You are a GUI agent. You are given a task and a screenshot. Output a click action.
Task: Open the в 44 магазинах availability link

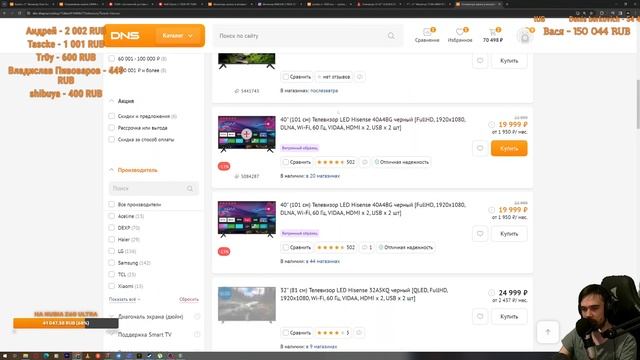pos(323,261)
